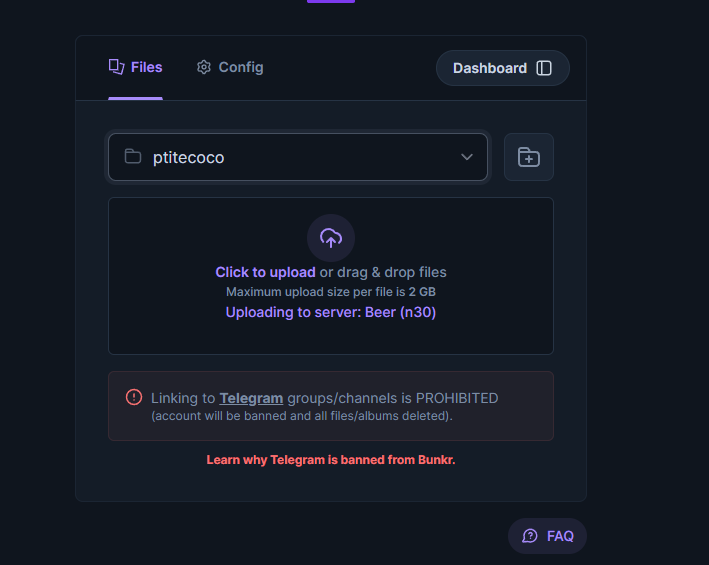Click inside the drag & drop upload area

click(x=331, y=276)
